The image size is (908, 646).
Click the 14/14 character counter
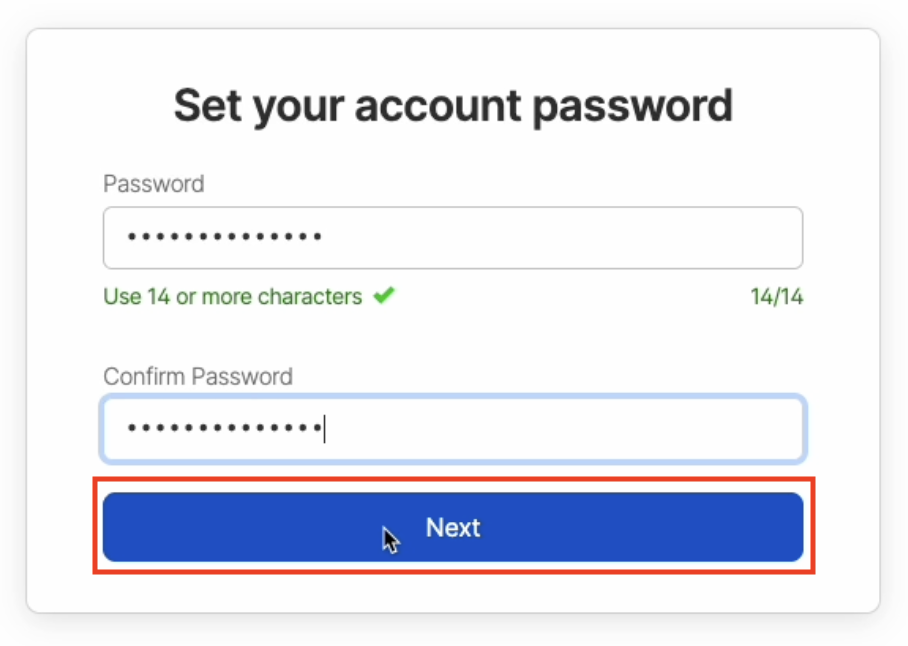pos(777,297)
